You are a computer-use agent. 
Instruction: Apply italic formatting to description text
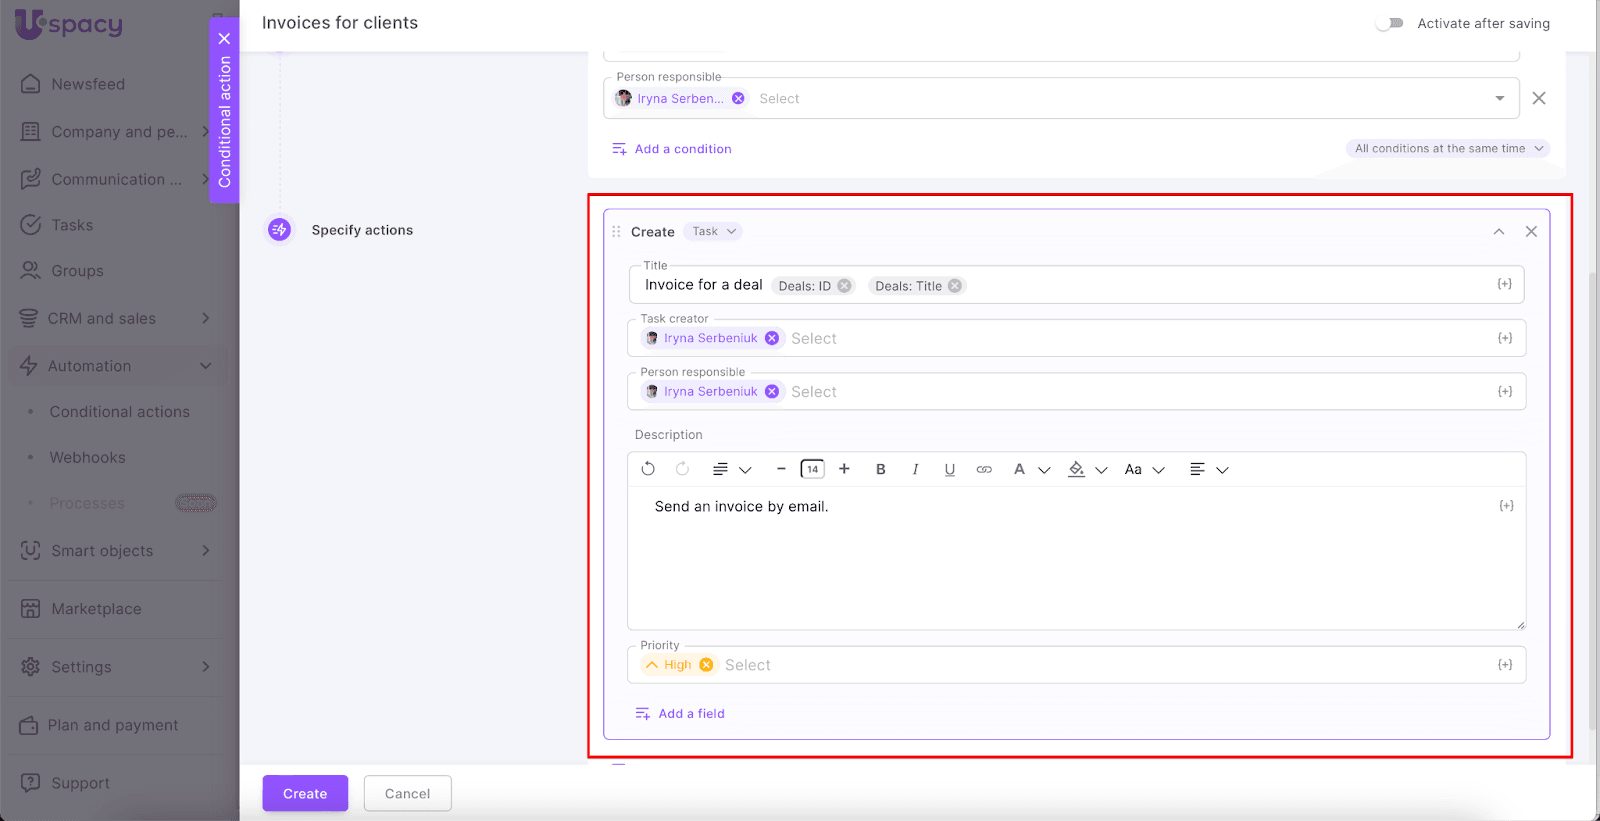915,469
